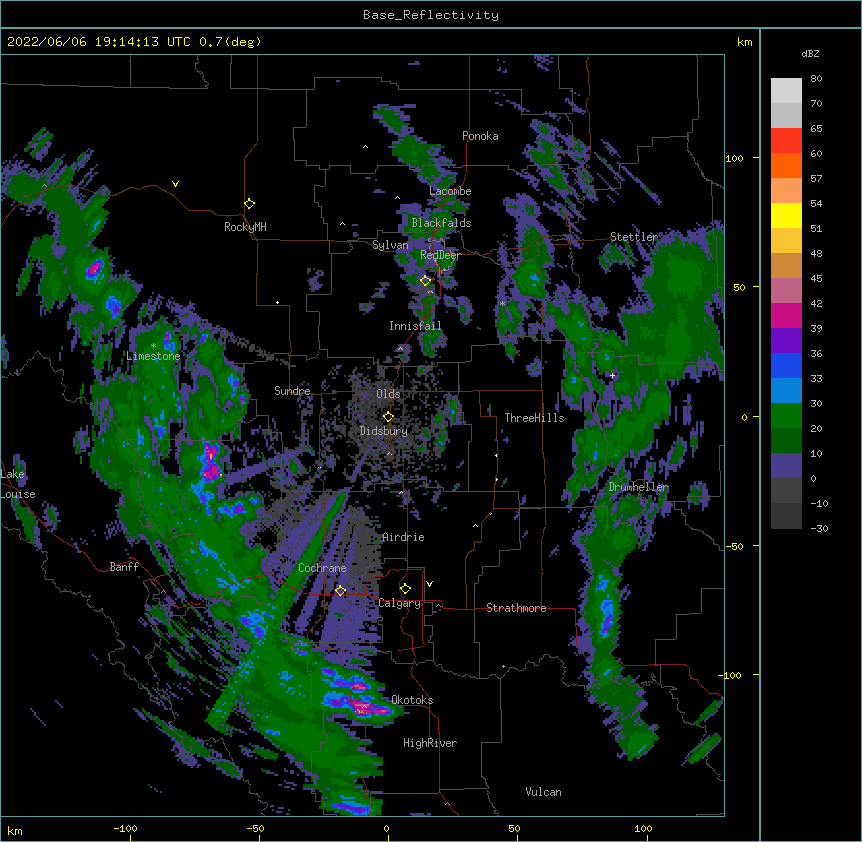Click the ThreeHills label
862x842 pixels.
(x=534, y=418)
